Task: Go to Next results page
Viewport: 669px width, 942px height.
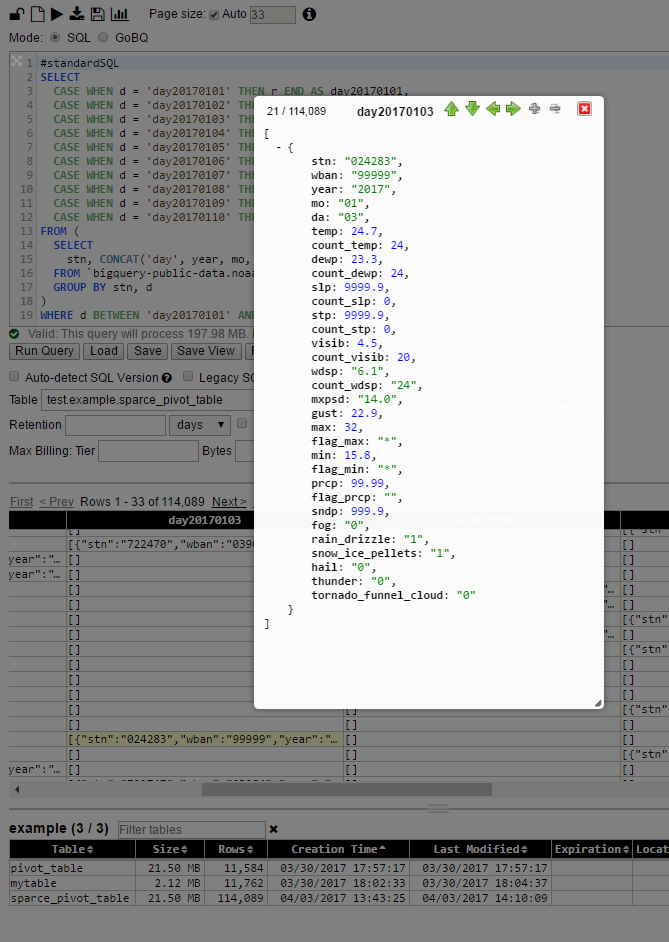Action: coord(229,502)
